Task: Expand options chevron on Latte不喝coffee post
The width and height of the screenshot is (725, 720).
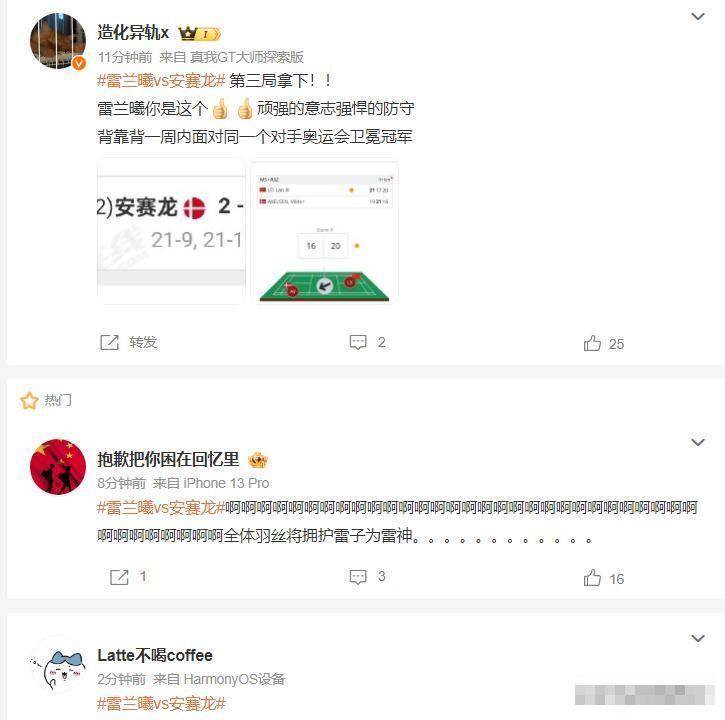Action: [x=697, y=639]
